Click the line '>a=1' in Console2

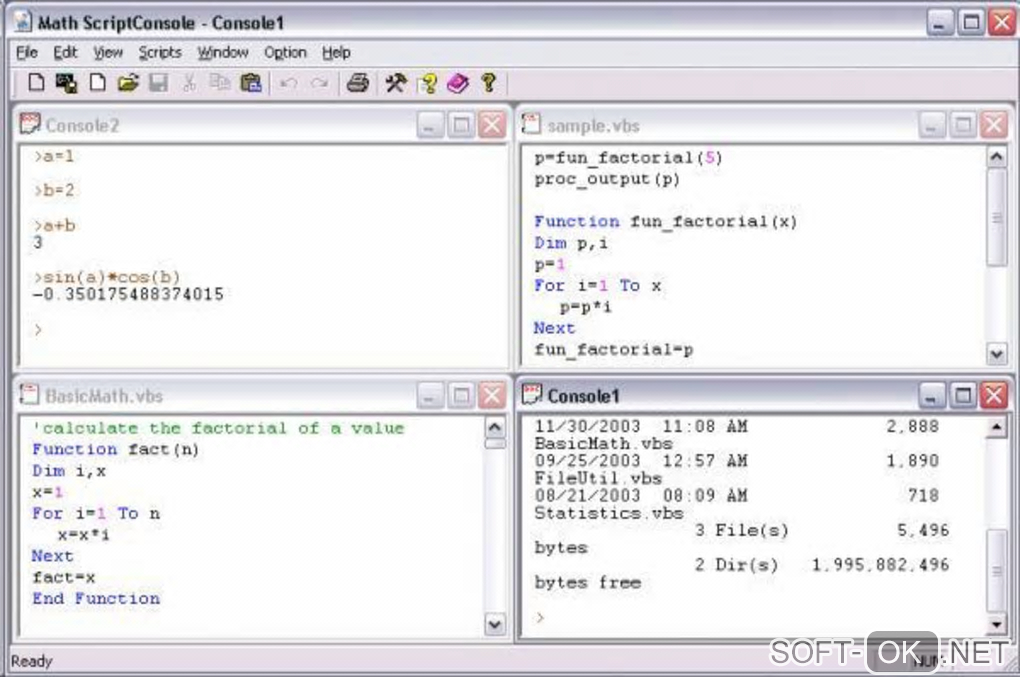(x=54, y=156)
